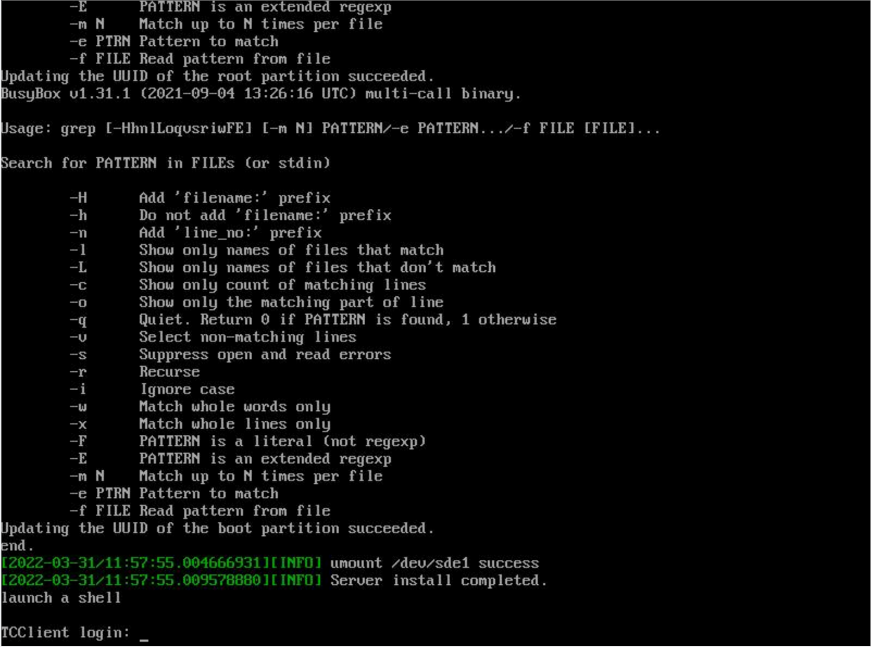Click 'Search for PATTERN in FILEs' text
Screen dimensions: 871x647
[x=165, y=163]
